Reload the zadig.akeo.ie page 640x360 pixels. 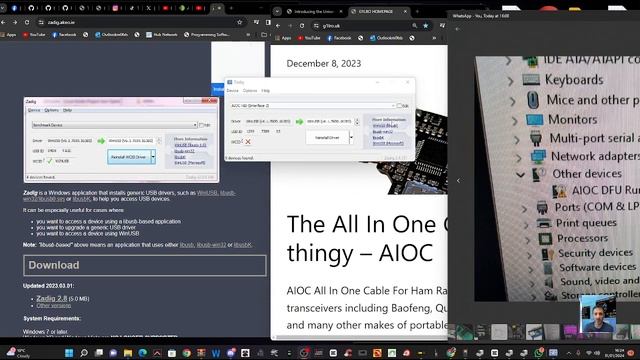coord(27,22)
